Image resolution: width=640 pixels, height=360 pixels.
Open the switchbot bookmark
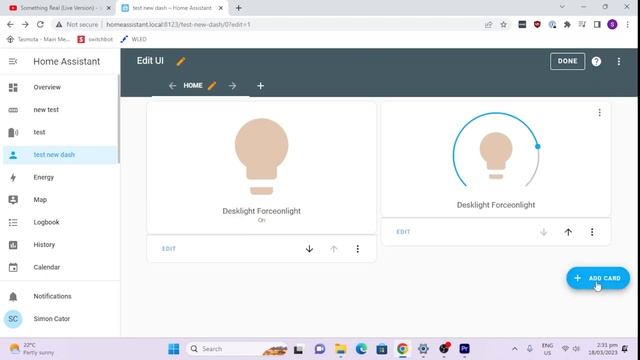tap(95, 39)
